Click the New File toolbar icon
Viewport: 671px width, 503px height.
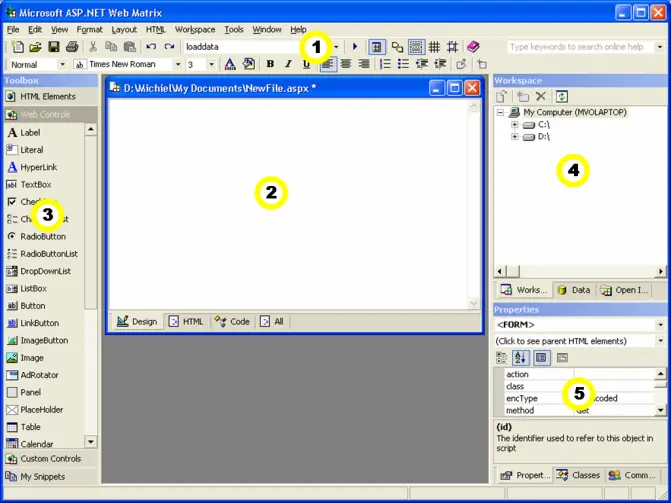[18, 47]
